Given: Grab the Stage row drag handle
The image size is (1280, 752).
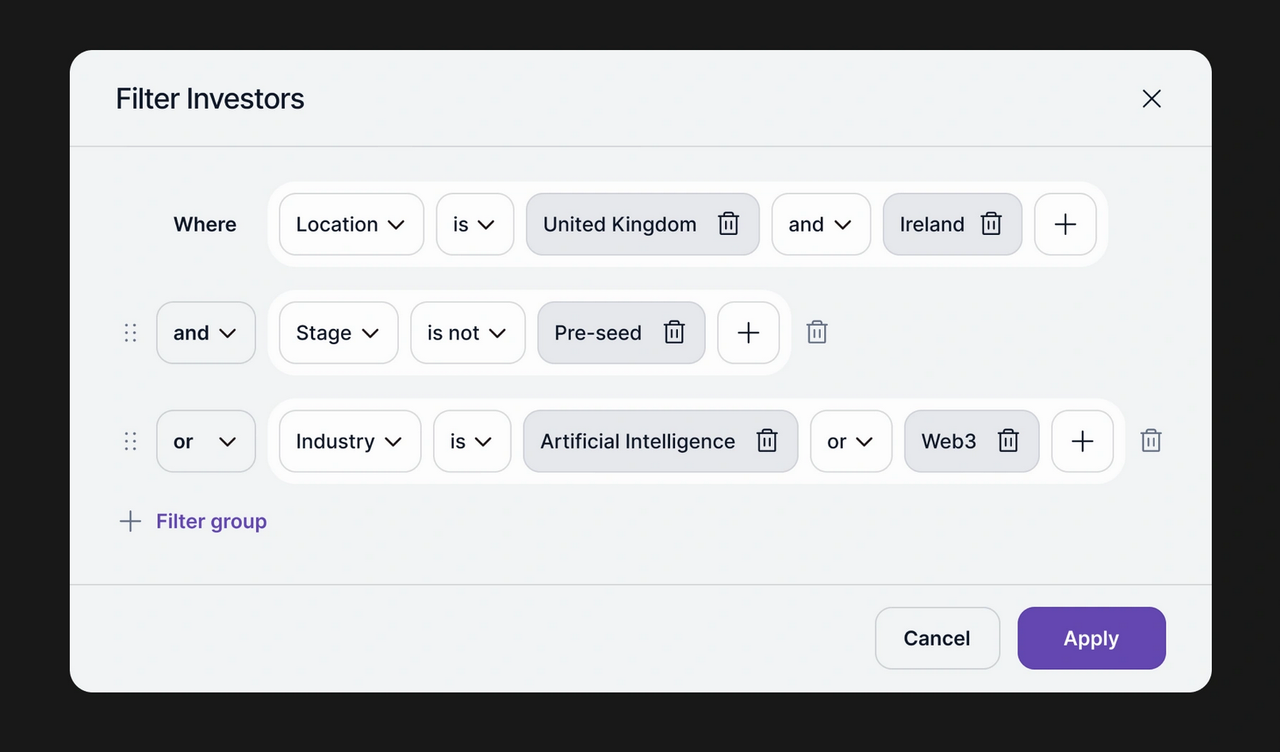Looking at the screenshot, I should (x=130, y=333).
